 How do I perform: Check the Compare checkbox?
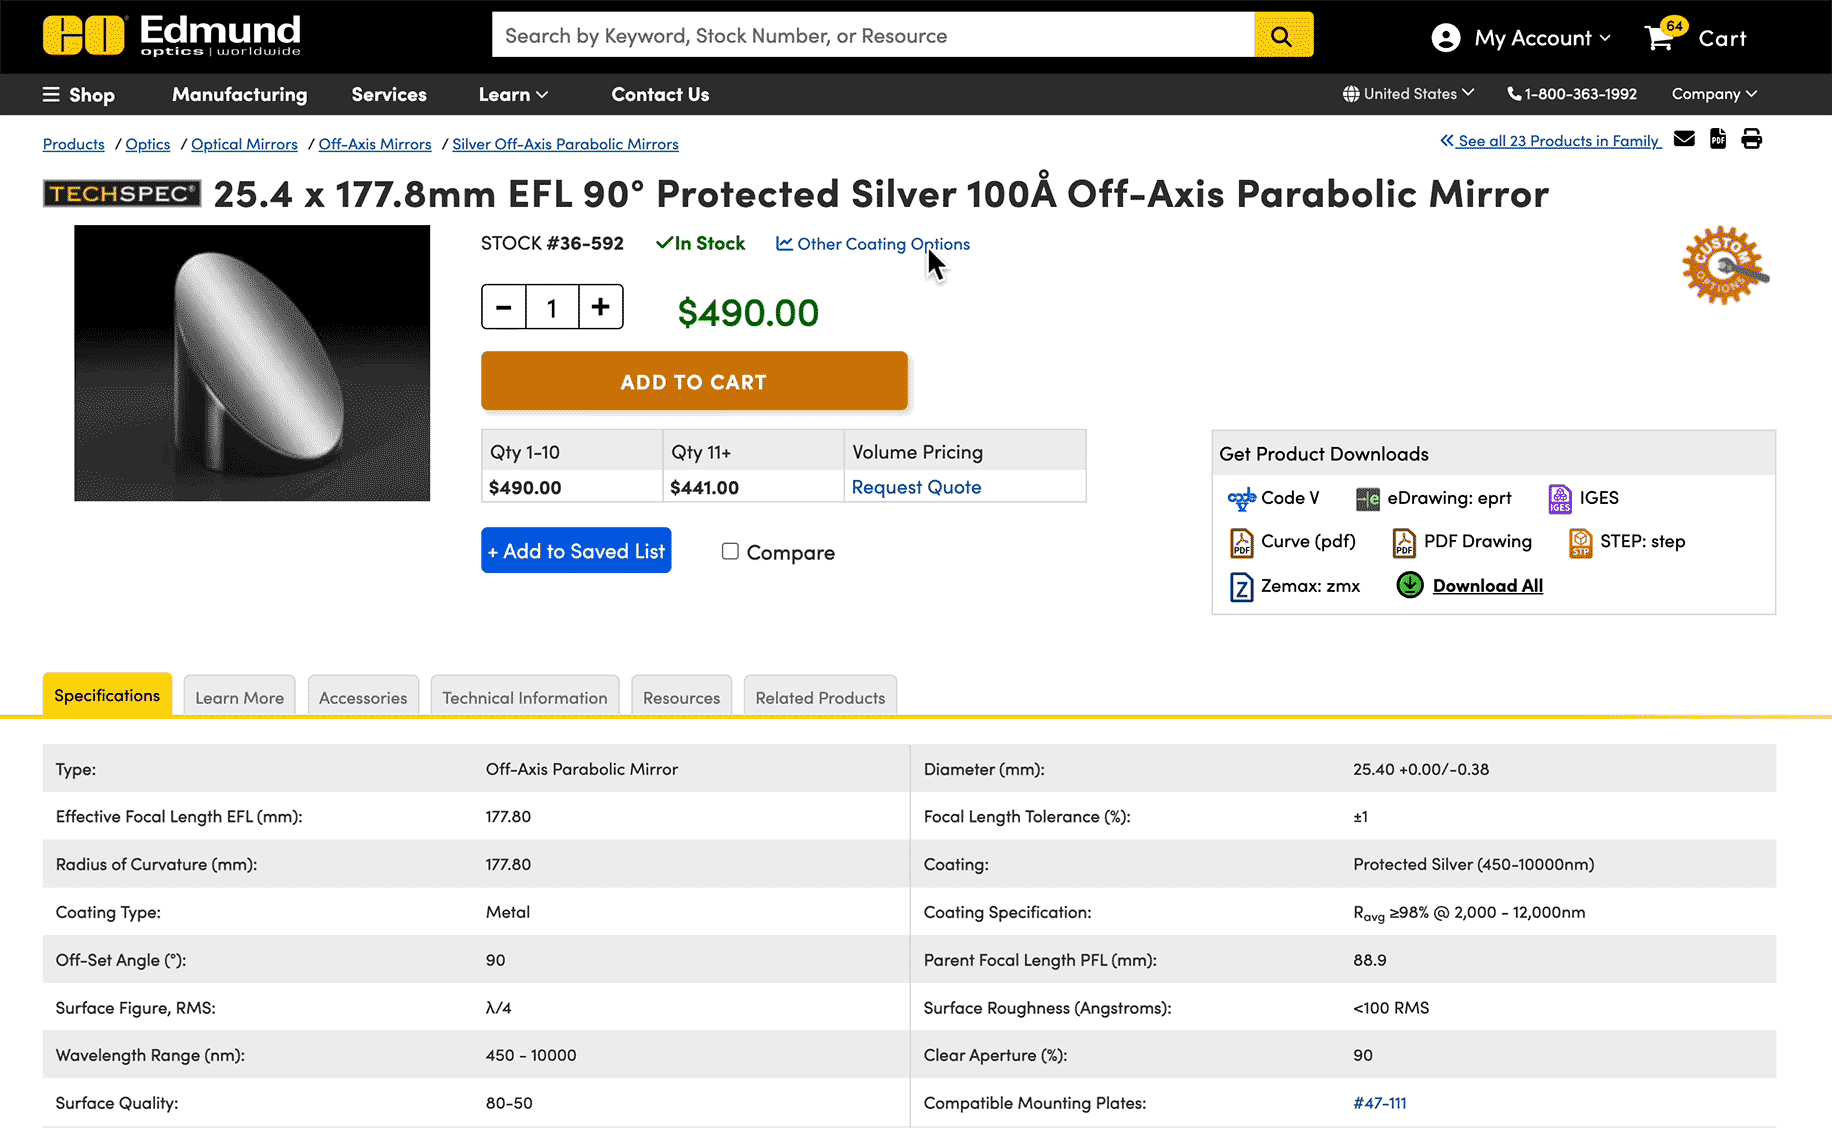click(730, 552)
